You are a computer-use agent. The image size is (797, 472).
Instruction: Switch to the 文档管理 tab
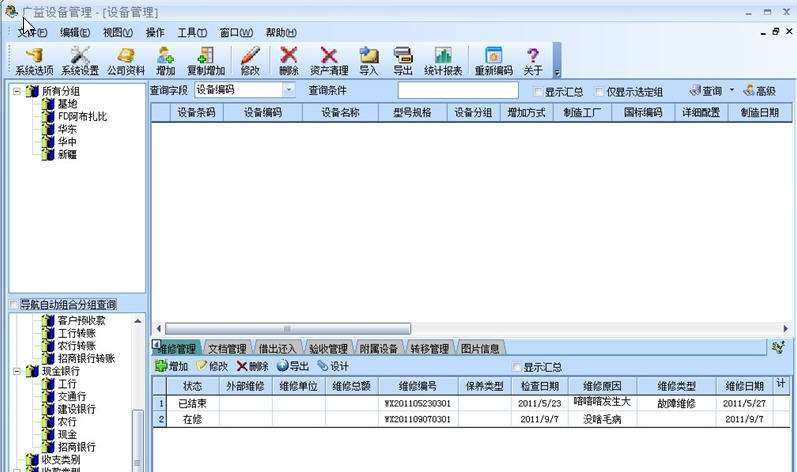[x=227, y=349]
